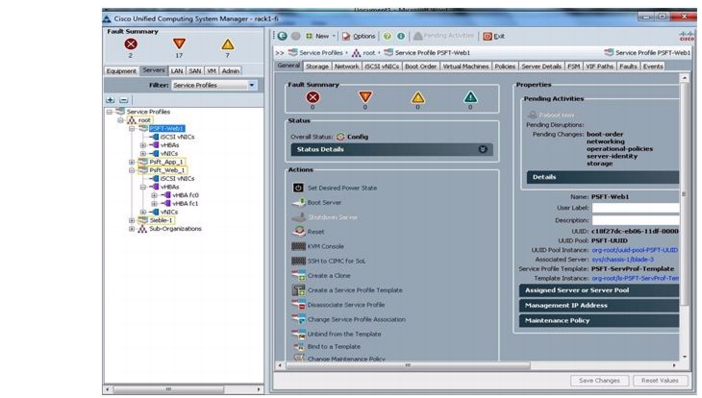Click the teal Info icon in toolbar
Image resolution: width=702 pixels, height=398 pixels.
point(401,36)
